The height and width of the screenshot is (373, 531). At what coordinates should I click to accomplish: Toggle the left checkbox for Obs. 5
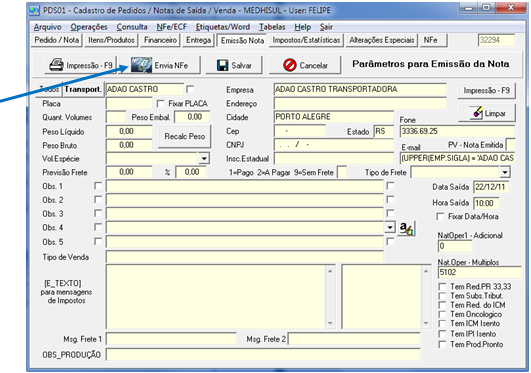coord(98,241)
